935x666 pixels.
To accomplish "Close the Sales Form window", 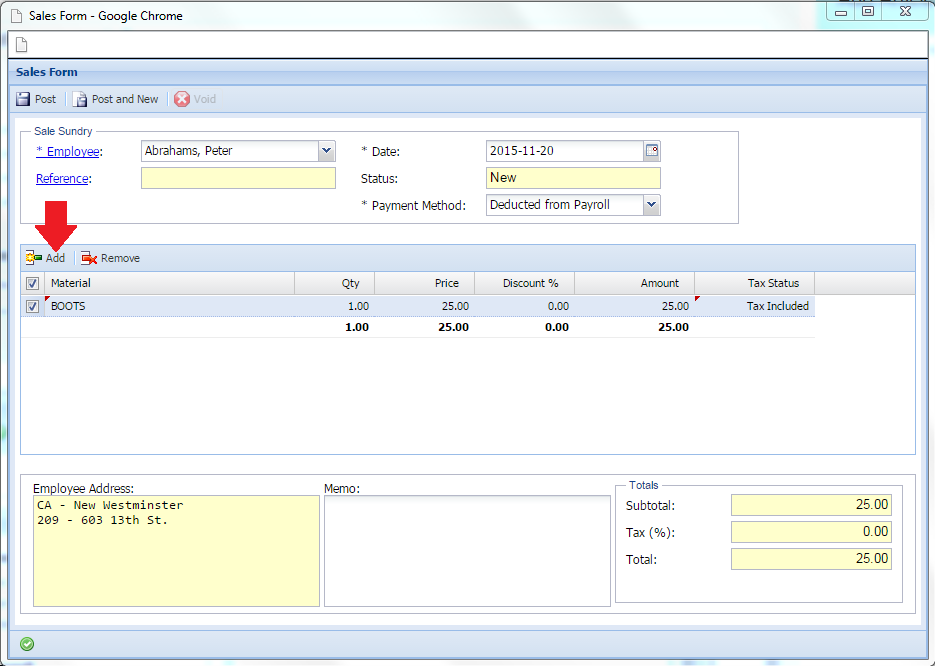I will 905,12.
